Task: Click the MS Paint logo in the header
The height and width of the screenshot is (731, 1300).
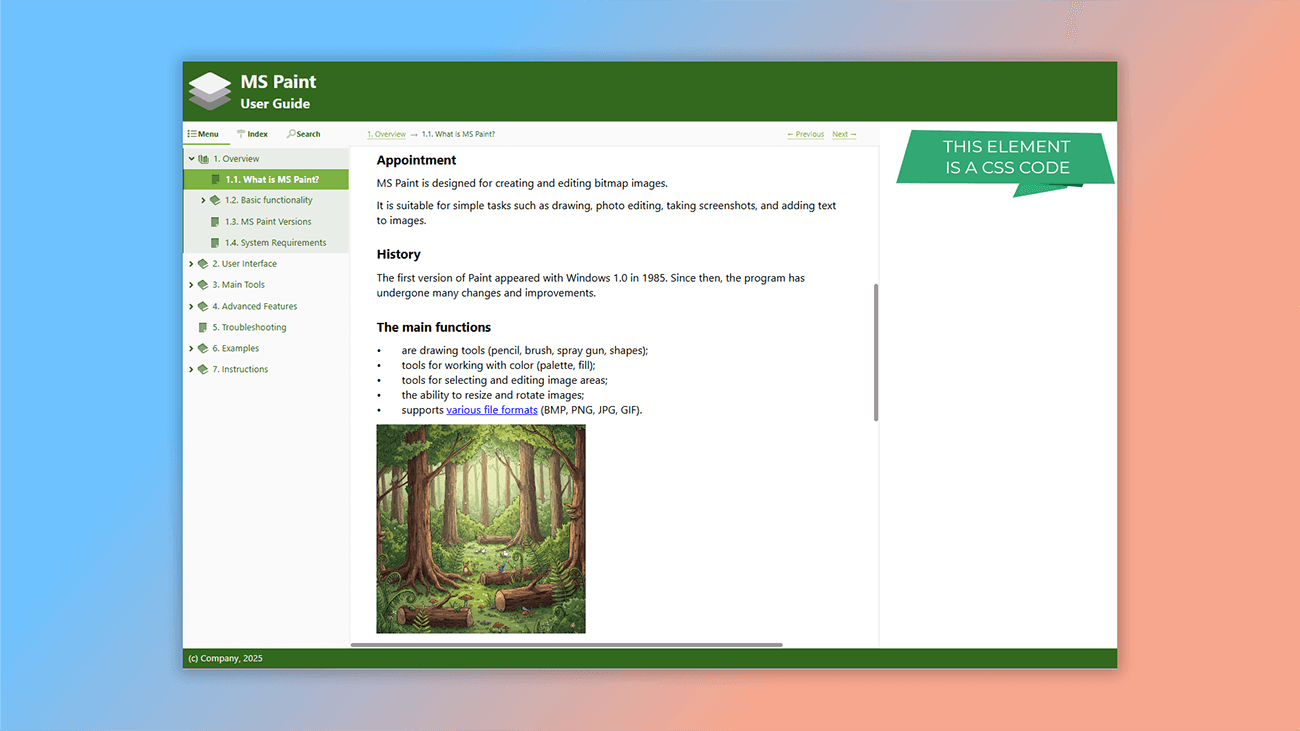Action: (209, 90)
